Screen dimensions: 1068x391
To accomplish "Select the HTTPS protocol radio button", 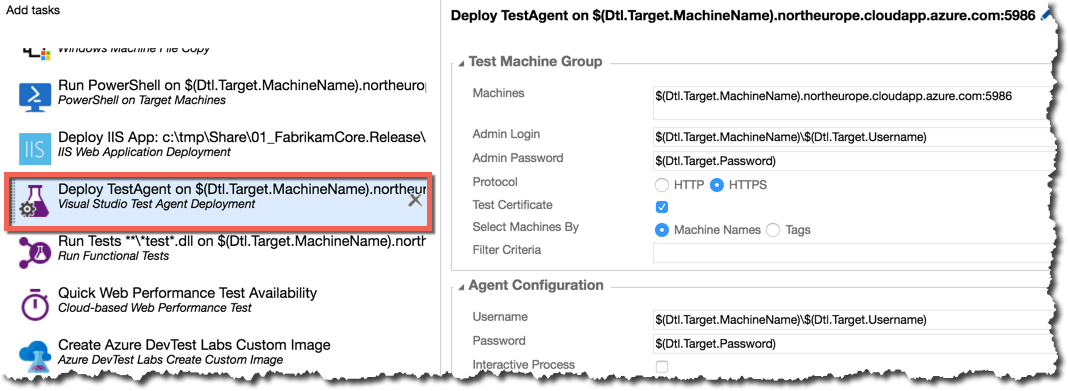I will click(x=716, y=185).
